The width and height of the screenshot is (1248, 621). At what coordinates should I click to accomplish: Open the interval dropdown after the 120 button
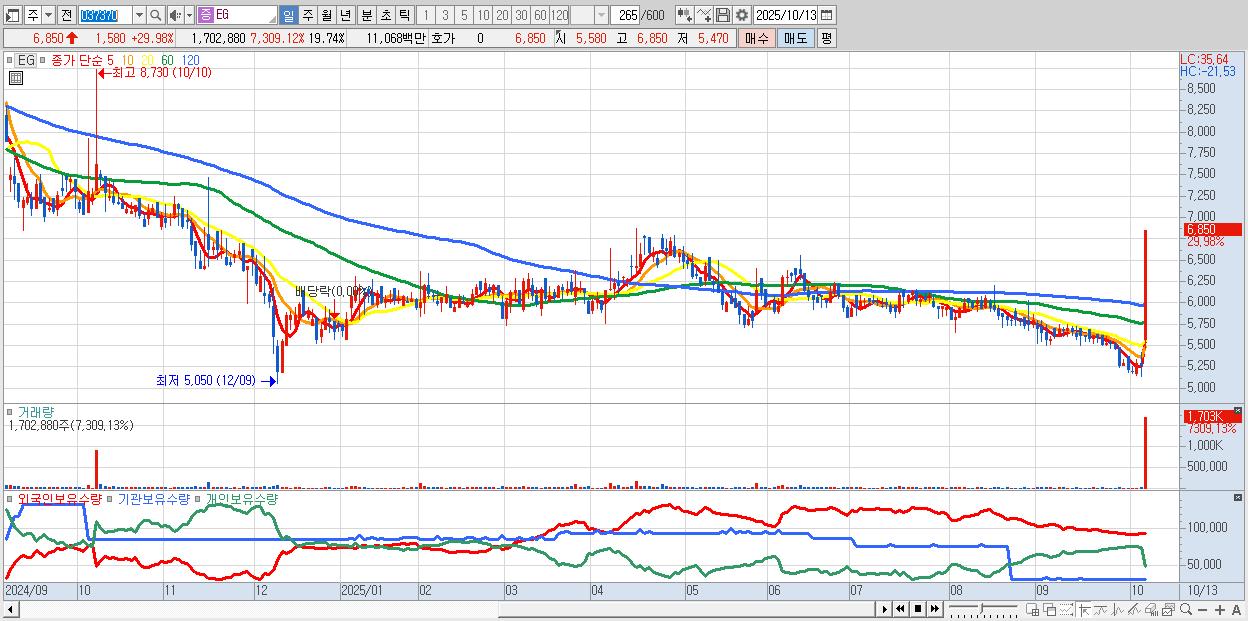601,15
